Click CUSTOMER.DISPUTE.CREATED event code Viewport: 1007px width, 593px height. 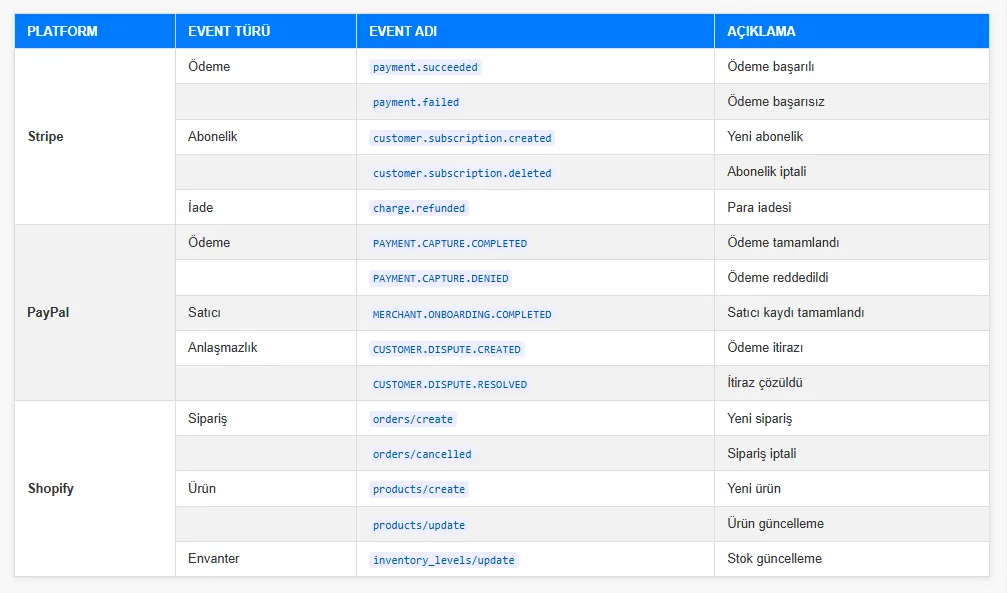pos(446,349)
